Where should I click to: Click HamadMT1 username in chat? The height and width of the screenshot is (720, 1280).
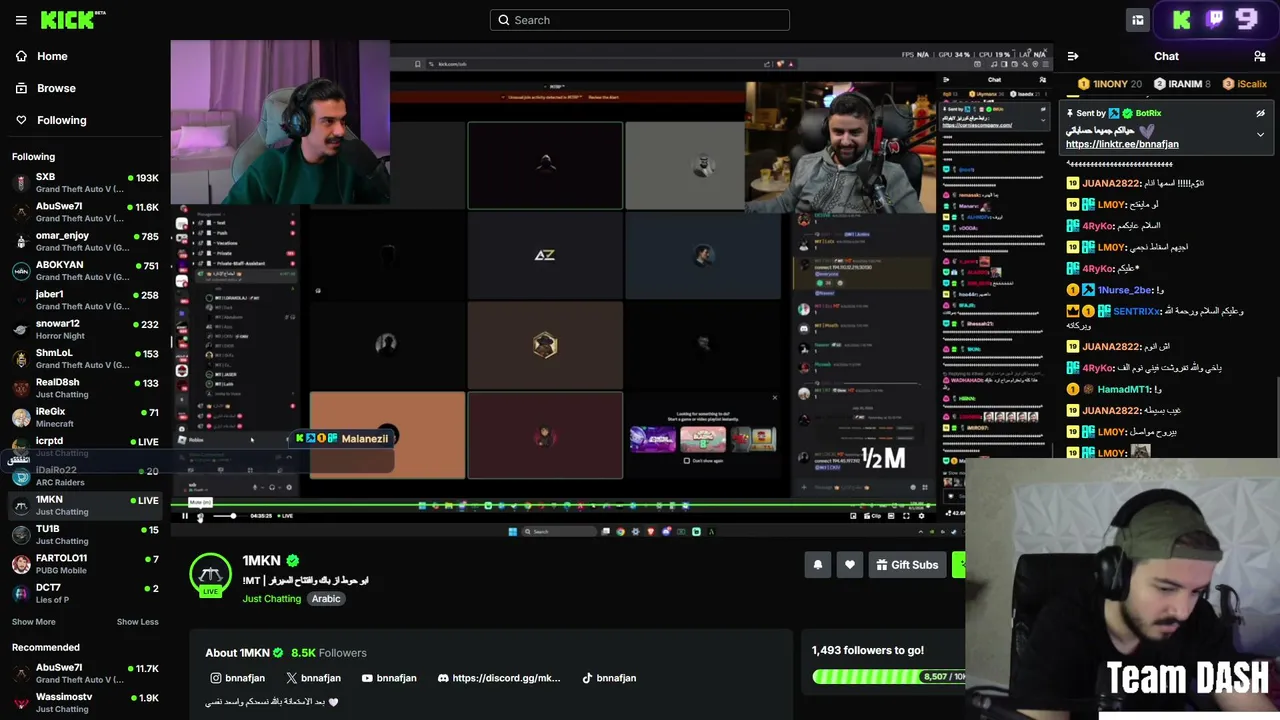(1124, 389)
